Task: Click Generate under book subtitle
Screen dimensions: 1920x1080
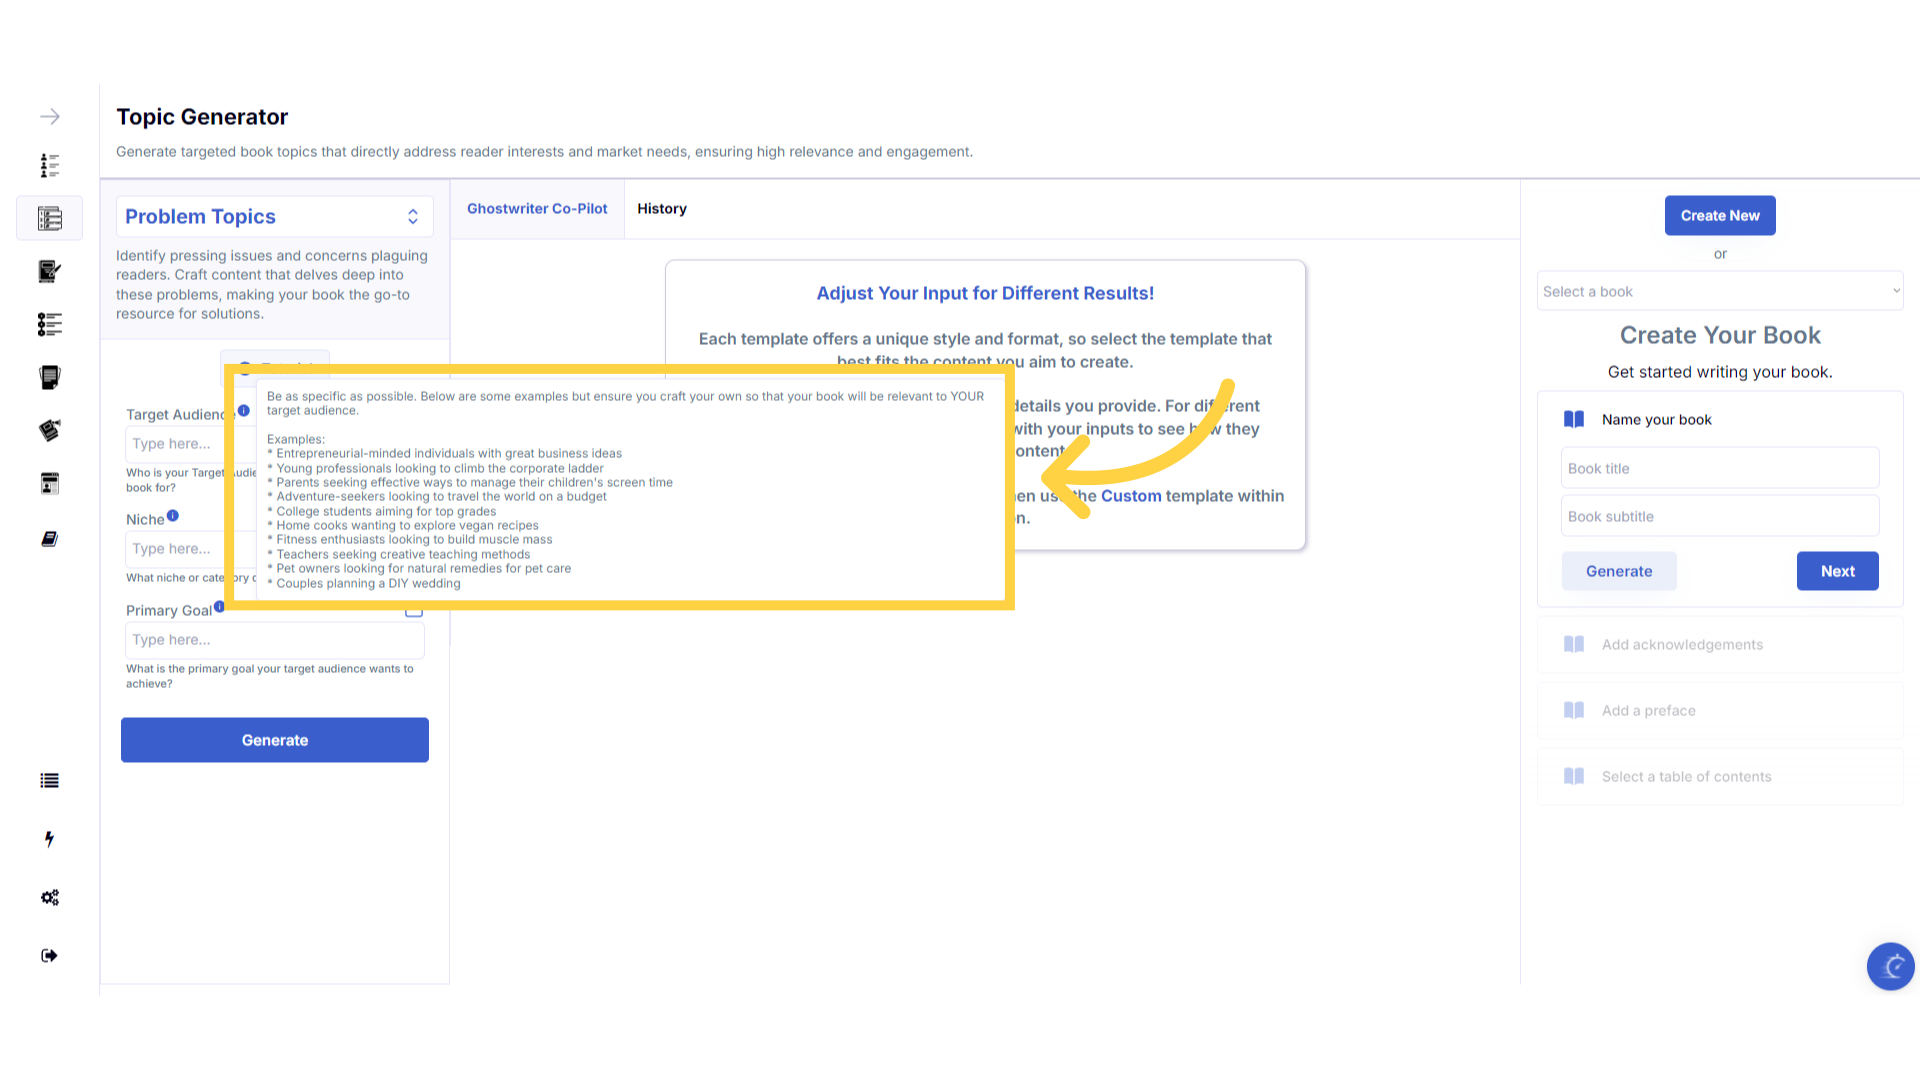Action: 1619,571
